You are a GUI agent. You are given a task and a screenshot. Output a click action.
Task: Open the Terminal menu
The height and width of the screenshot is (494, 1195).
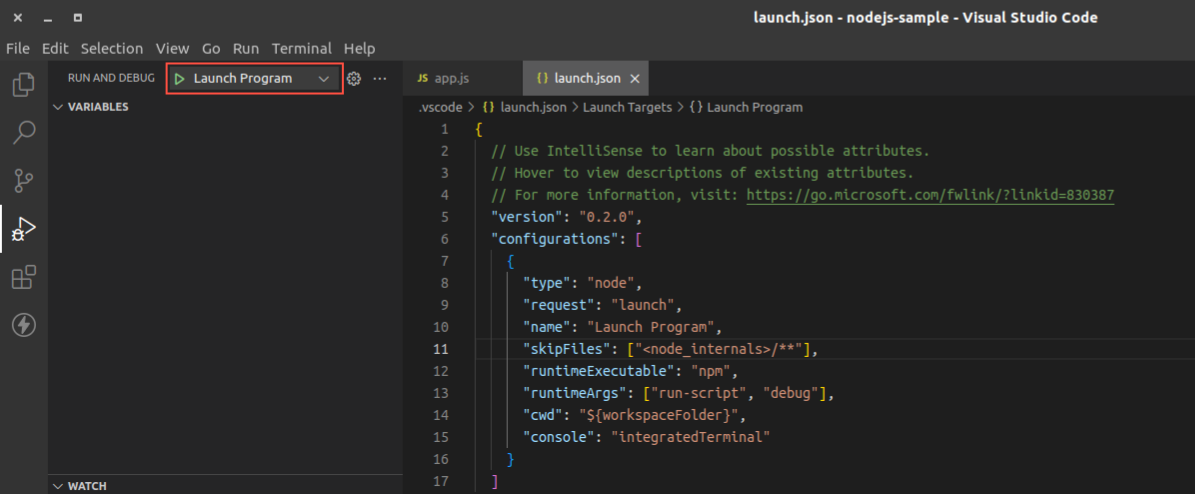302,48
